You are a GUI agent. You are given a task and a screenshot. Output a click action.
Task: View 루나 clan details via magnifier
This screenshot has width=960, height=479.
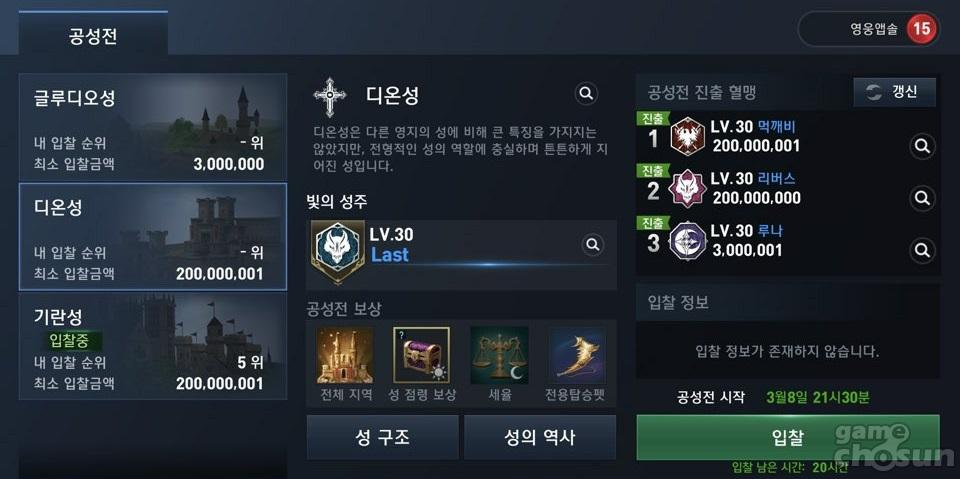tap(922, 250)
